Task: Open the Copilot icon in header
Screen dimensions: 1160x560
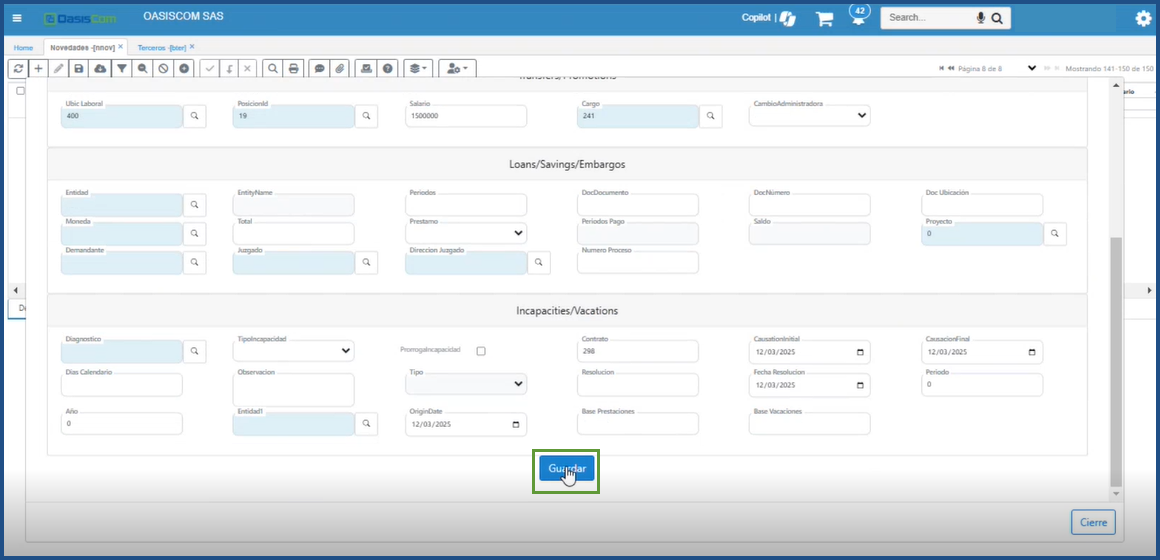Action: coord(789,18)
